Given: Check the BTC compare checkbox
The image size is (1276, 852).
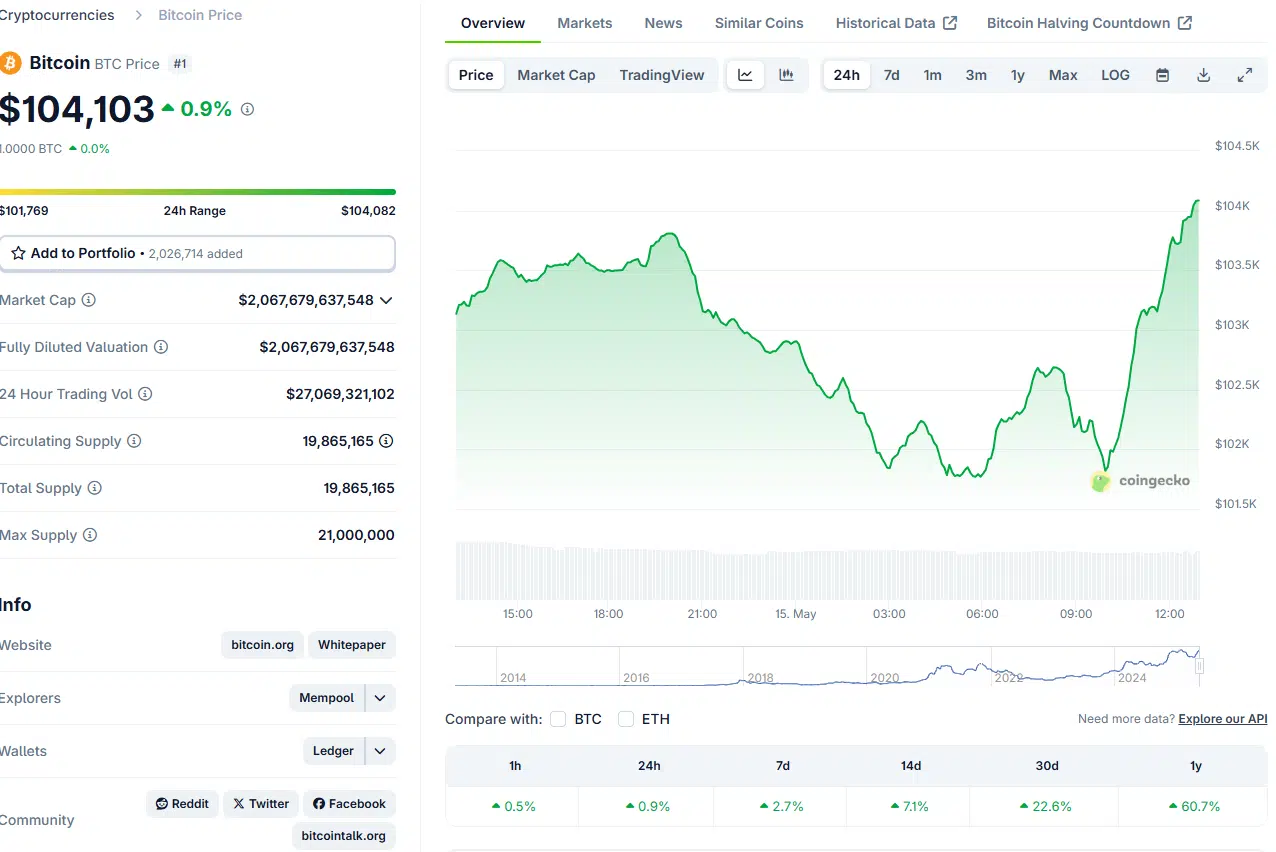Looking at the screenshot, I should pyautogui.click(x=558, y=719).
